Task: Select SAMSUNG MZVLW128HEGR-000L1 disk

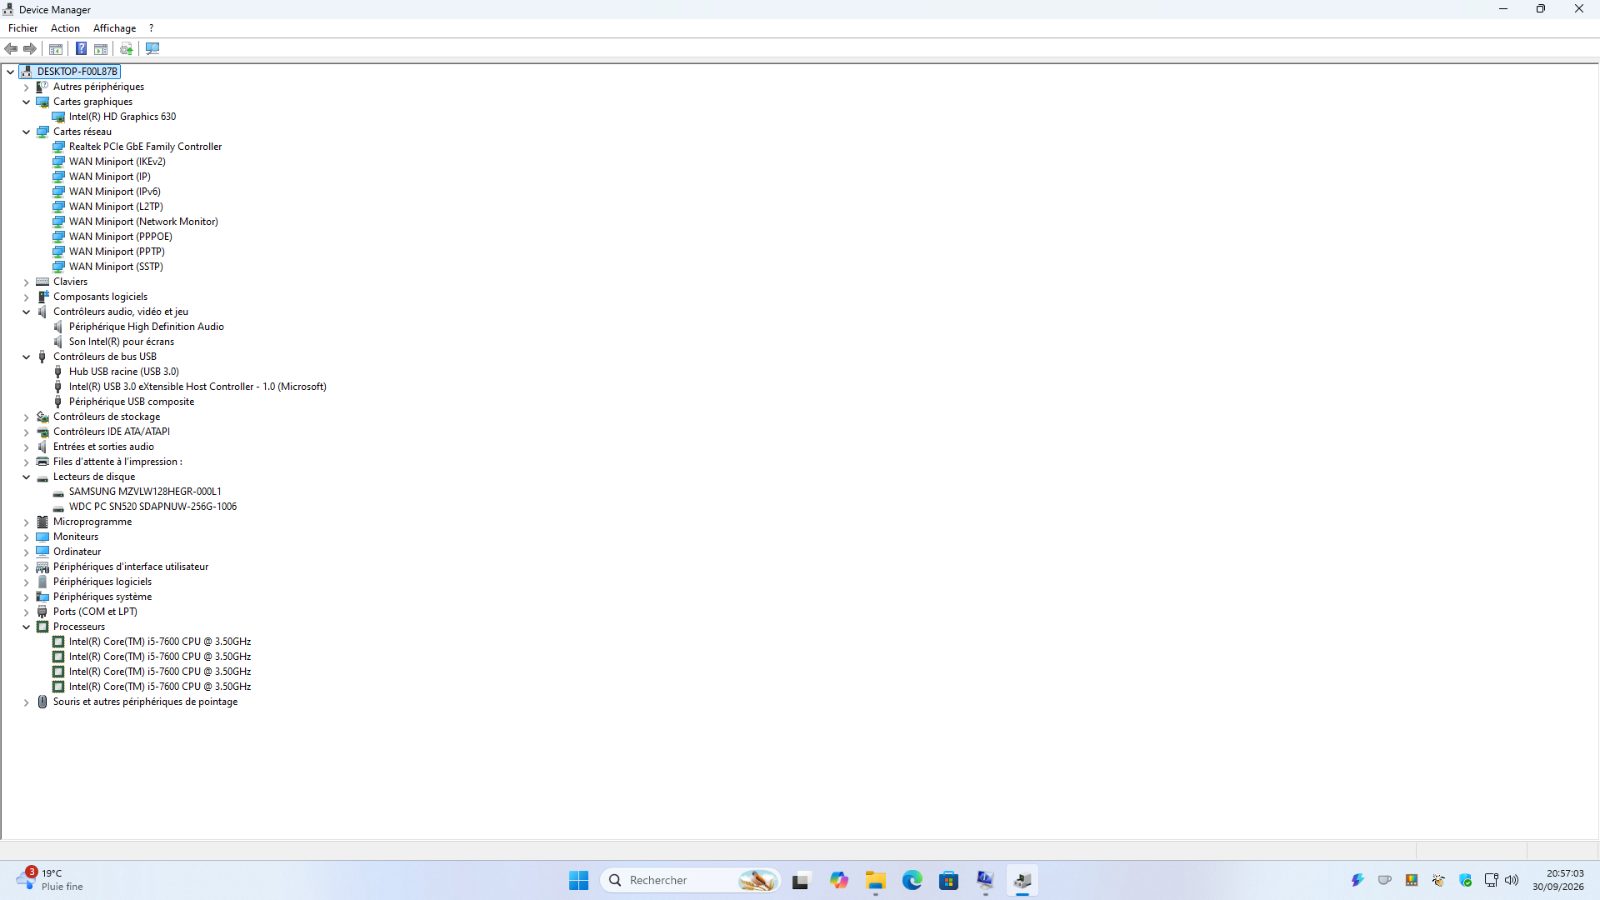Action: click(145, 492)
